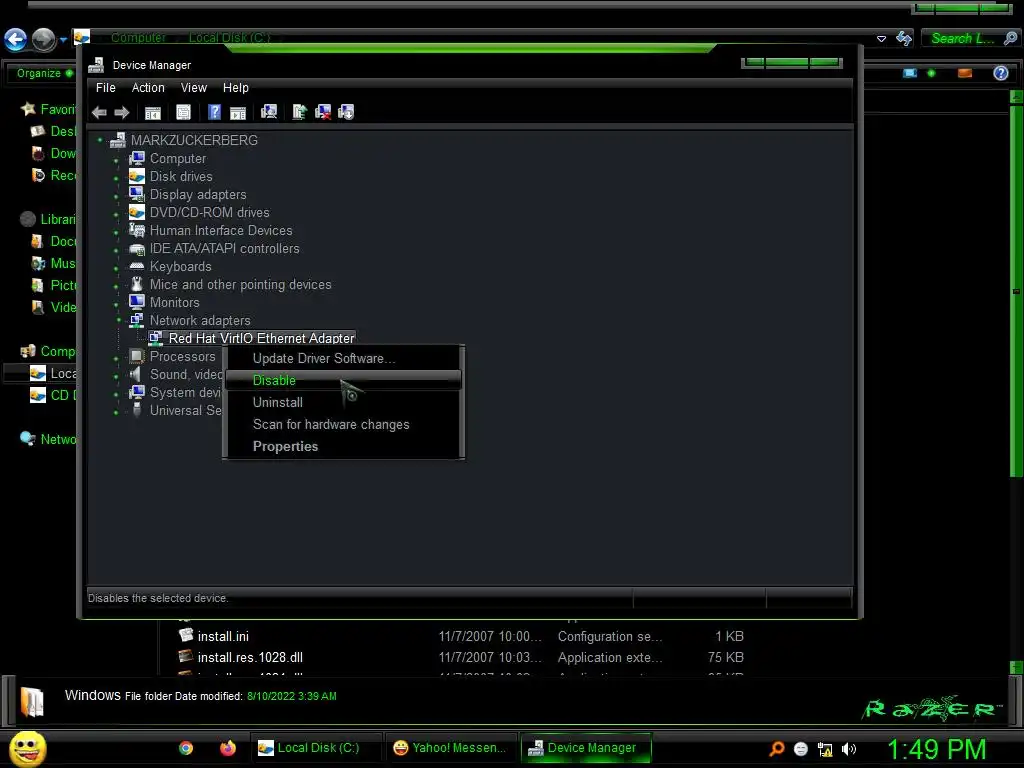Click the Explorer Forward button
Viewport: 1024px width, 768px height.
tap(44, 40)
